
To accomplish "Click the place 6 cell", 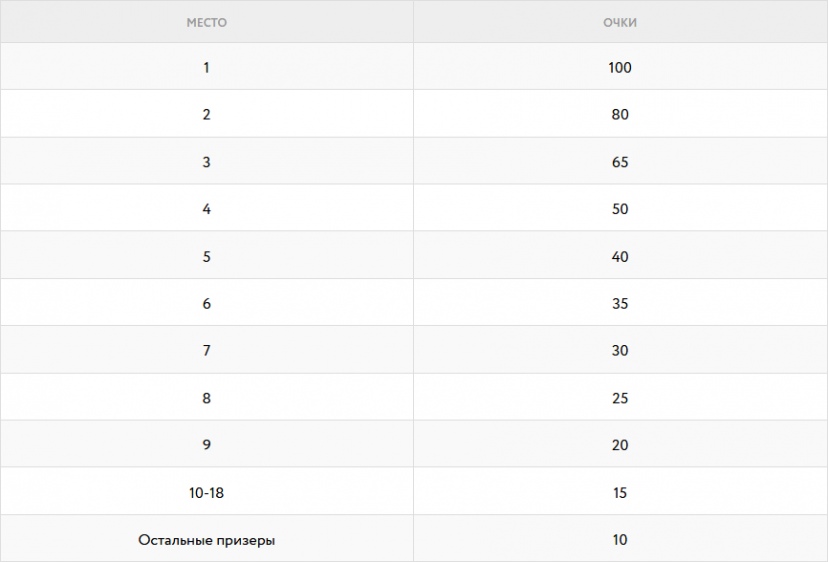I will click(206, 303).
